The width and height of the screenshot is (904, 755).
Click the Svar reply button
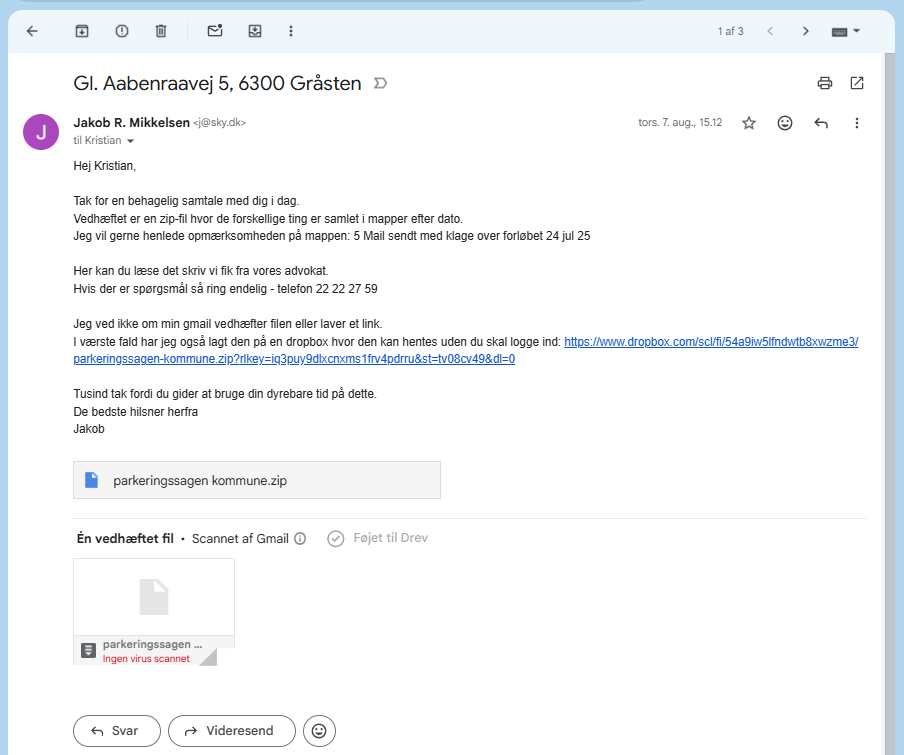(114, 731)
